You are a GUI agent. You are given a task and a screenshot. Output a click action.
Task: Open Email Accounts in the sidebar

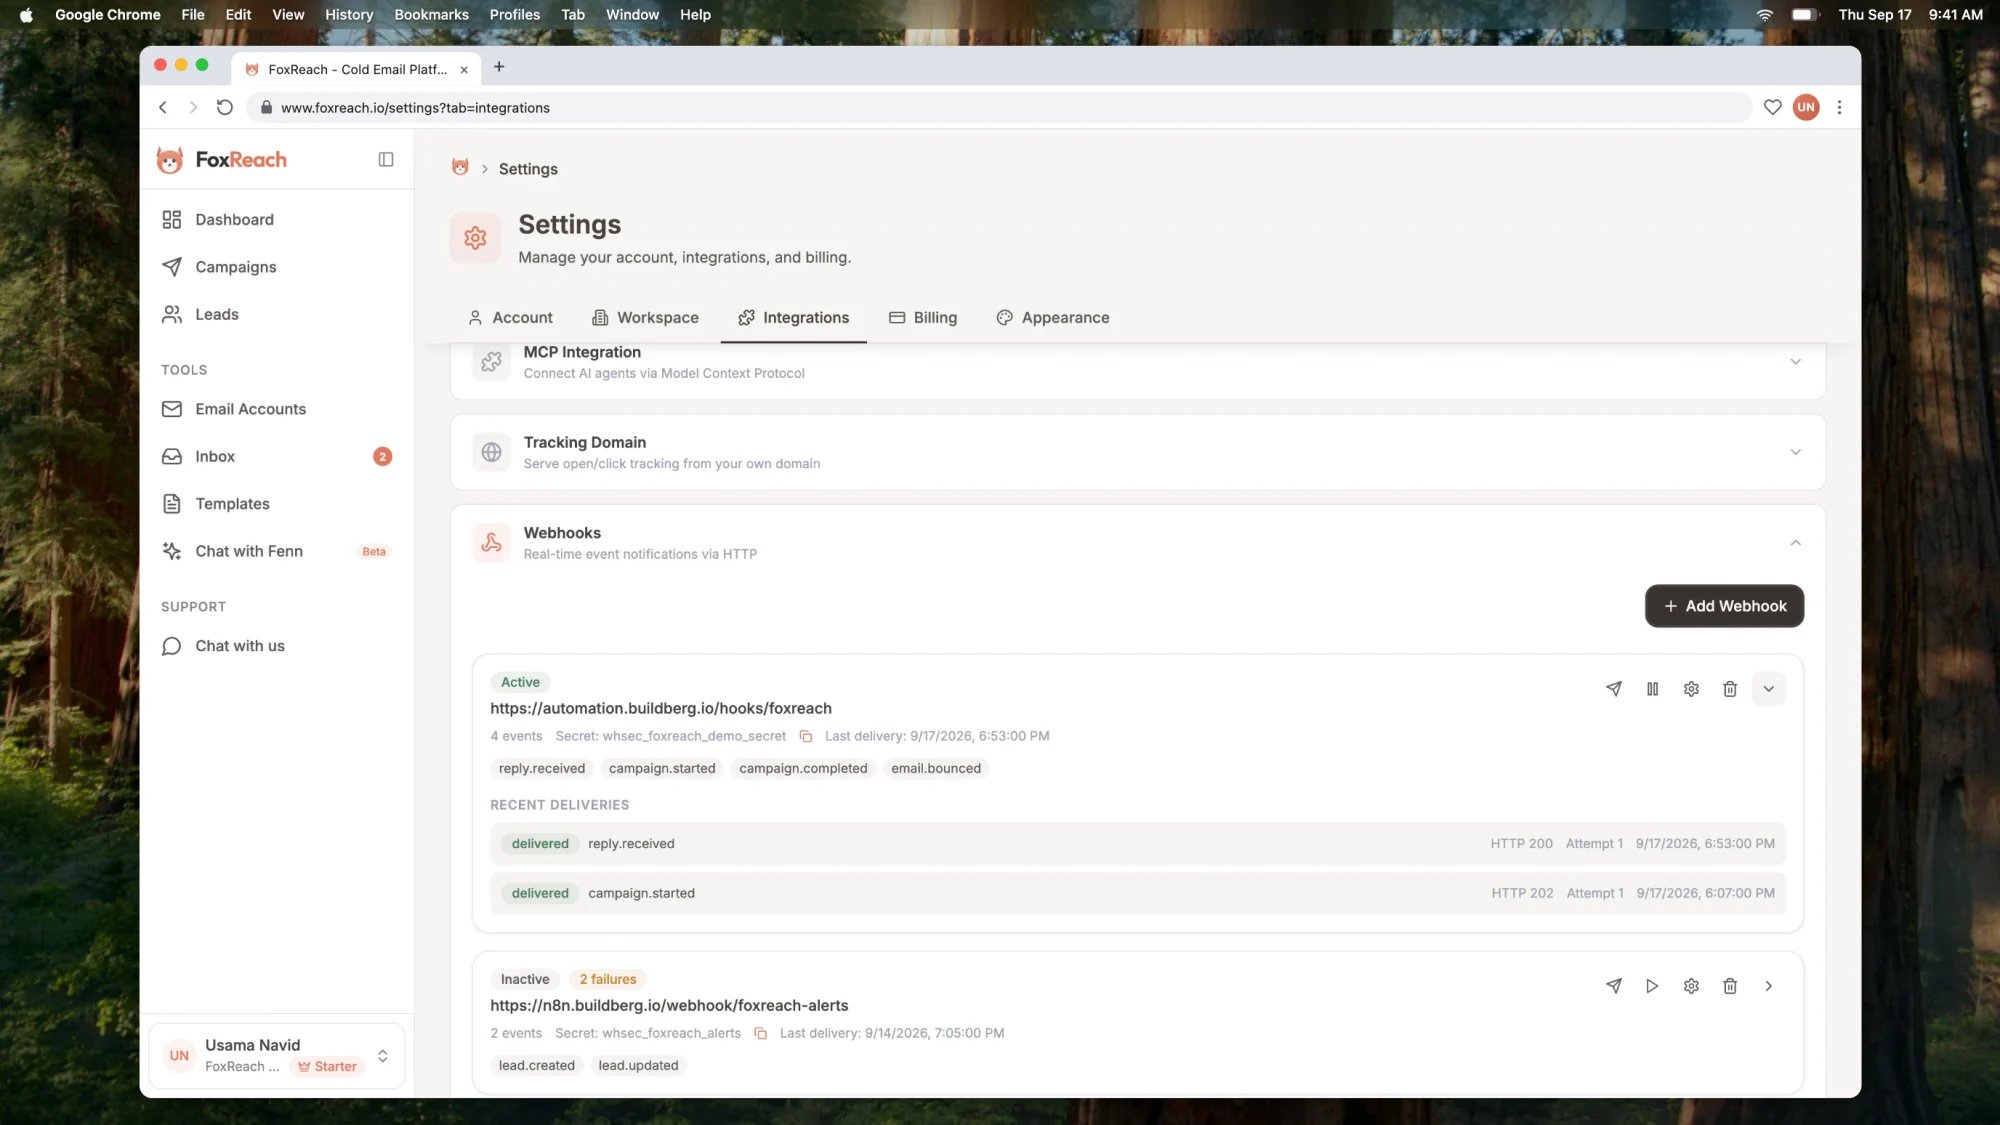(x=277, y=409)
